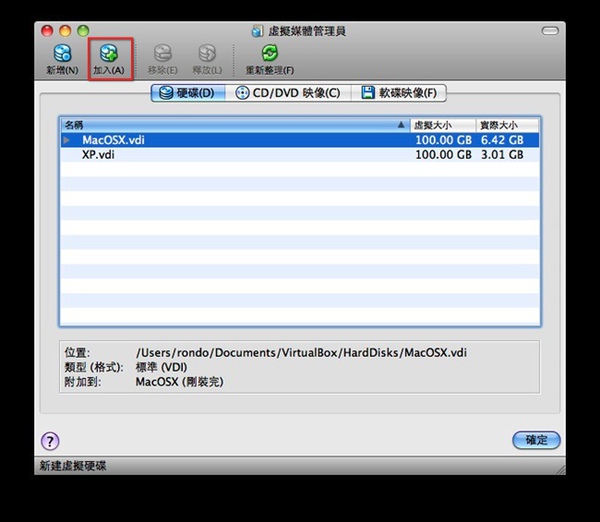Click the green zoom window button

(83, 31)
